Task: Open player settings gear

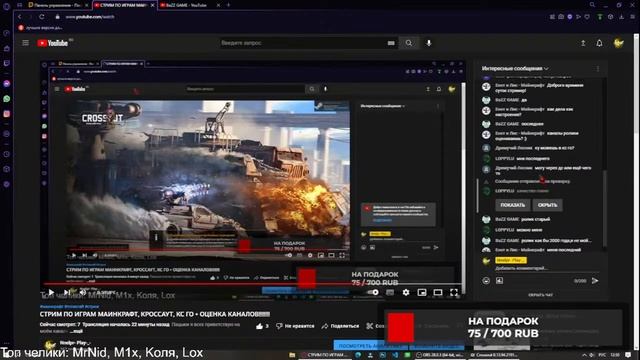Action: (x=406, y=292)
